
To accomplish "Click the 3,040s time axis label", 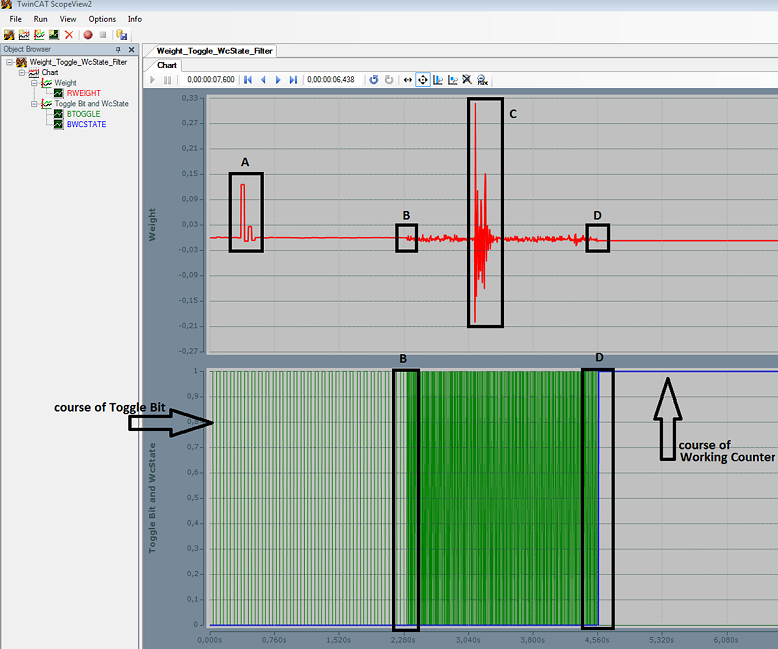I will (468, 640).
